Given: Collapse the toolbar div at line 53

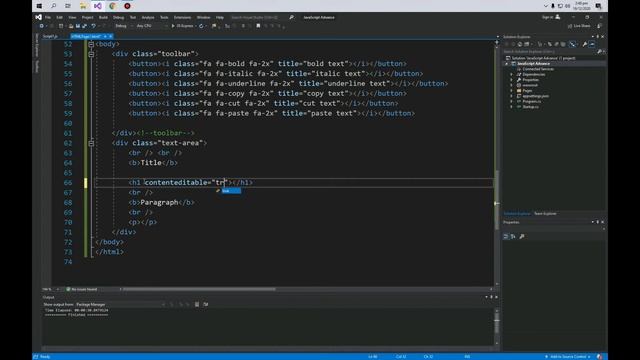Looking at the screenshot, I should [91, 54].
